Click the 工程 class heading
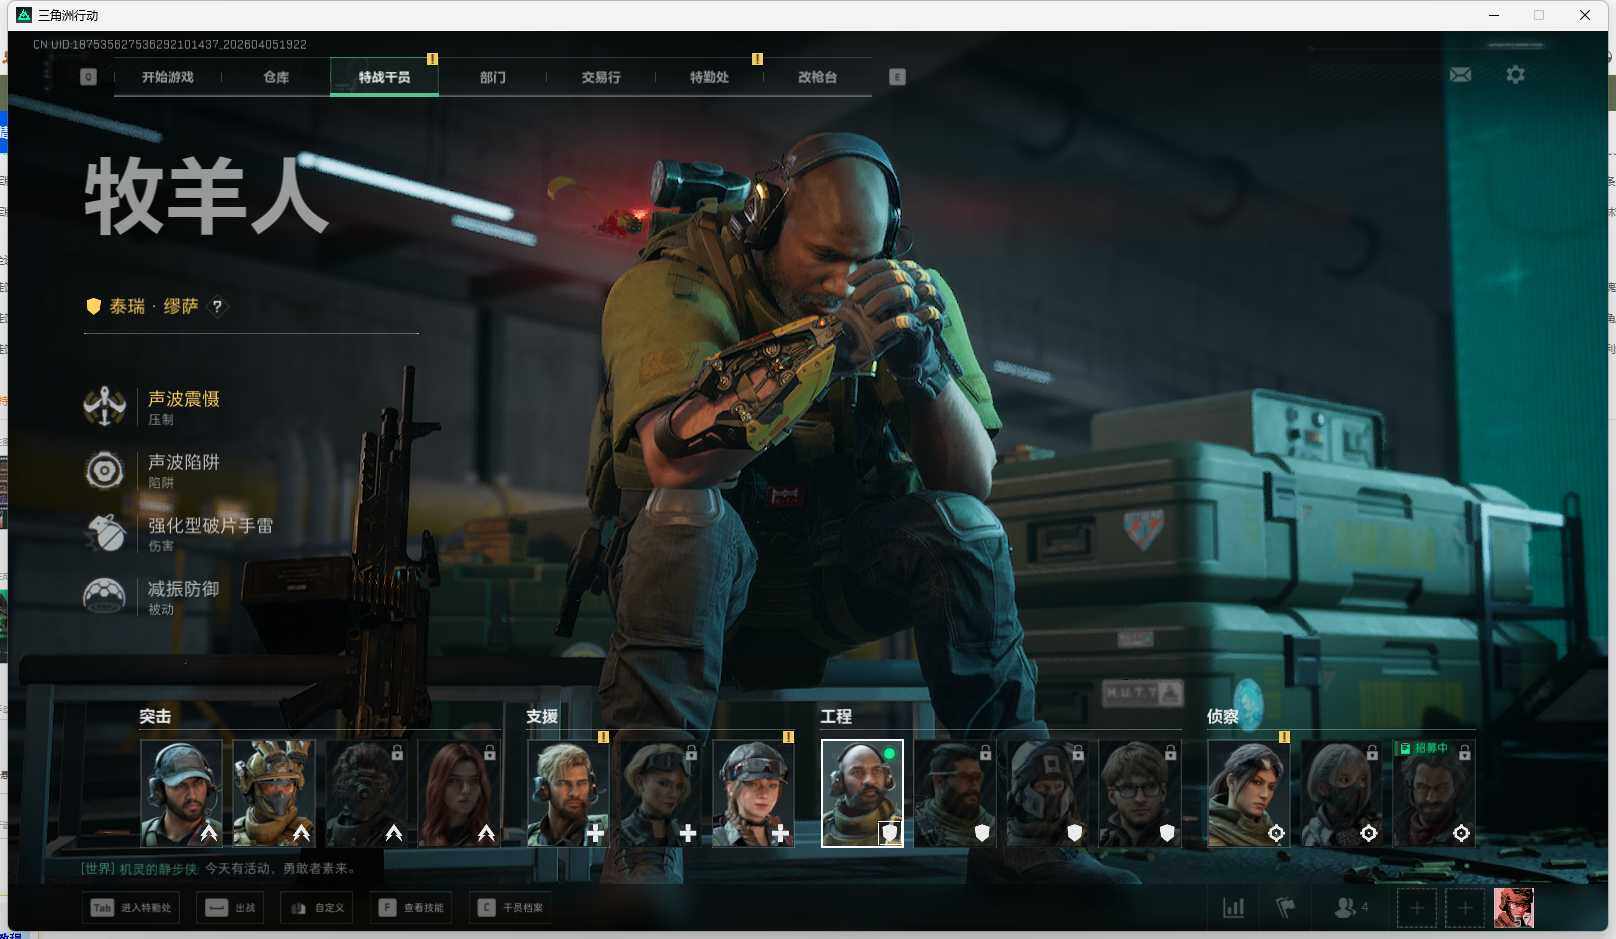Image resolution: width=1616 pixels, height=939 pixels. point(836,717)
